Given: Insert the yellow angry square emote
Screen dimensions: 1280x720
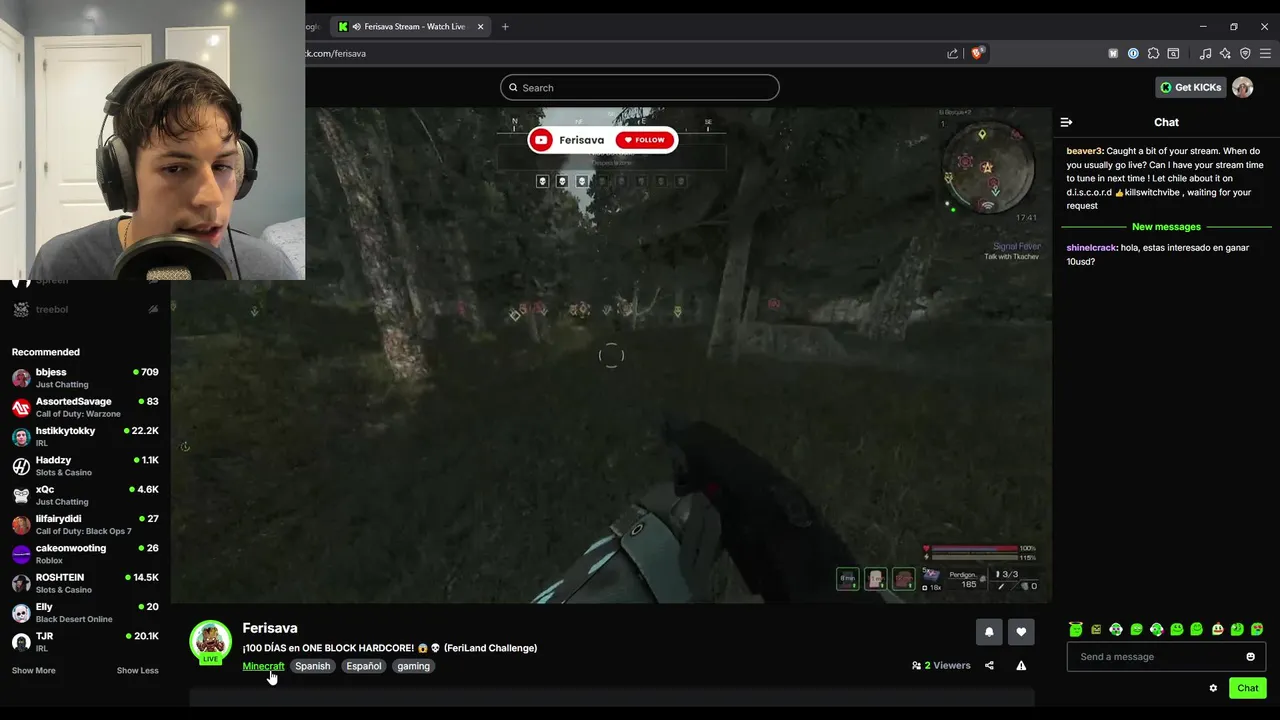Looking at the screenshot, I should pos(1096,630).
